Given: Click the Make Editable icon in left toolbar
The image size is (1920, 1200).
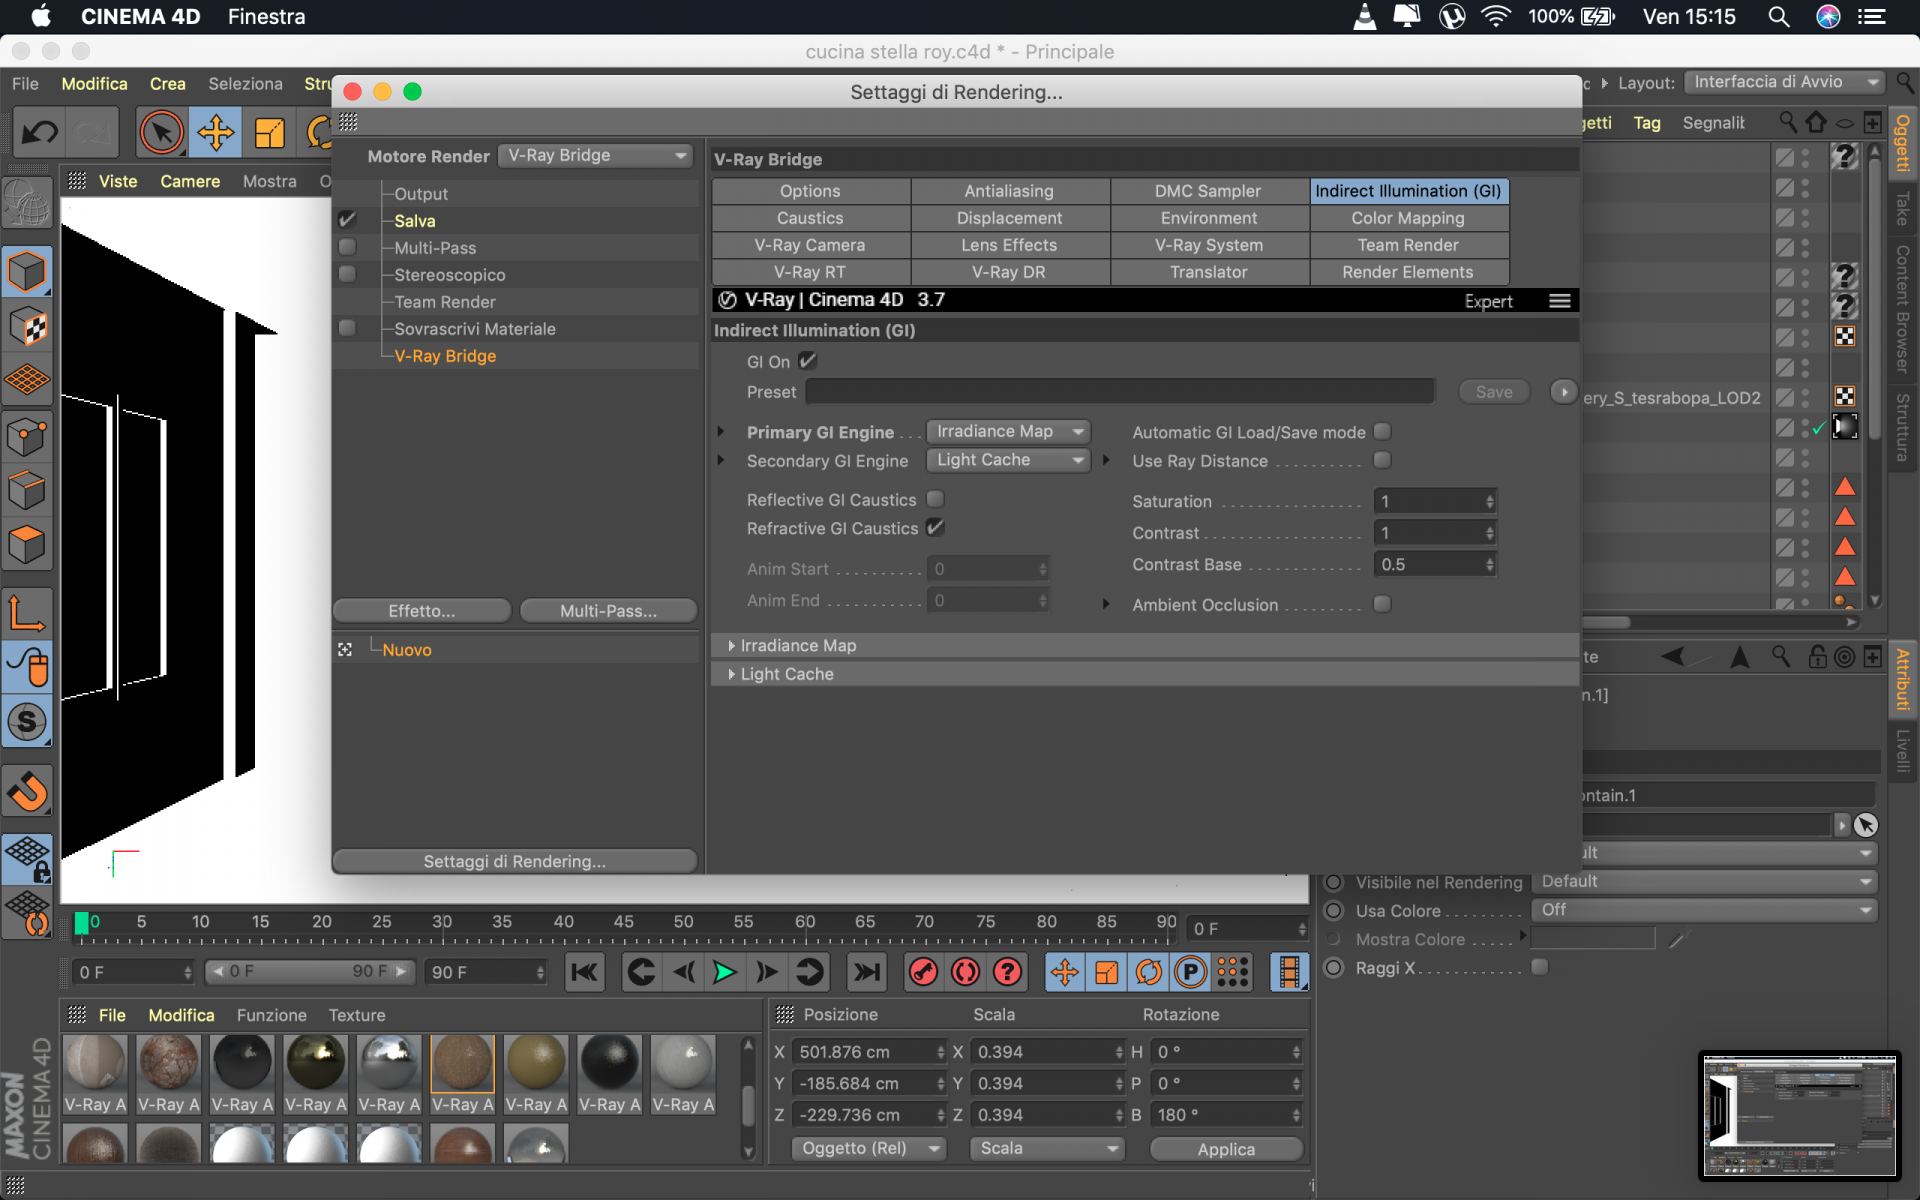Looking at the screenshot, I should tap(27, 205).
